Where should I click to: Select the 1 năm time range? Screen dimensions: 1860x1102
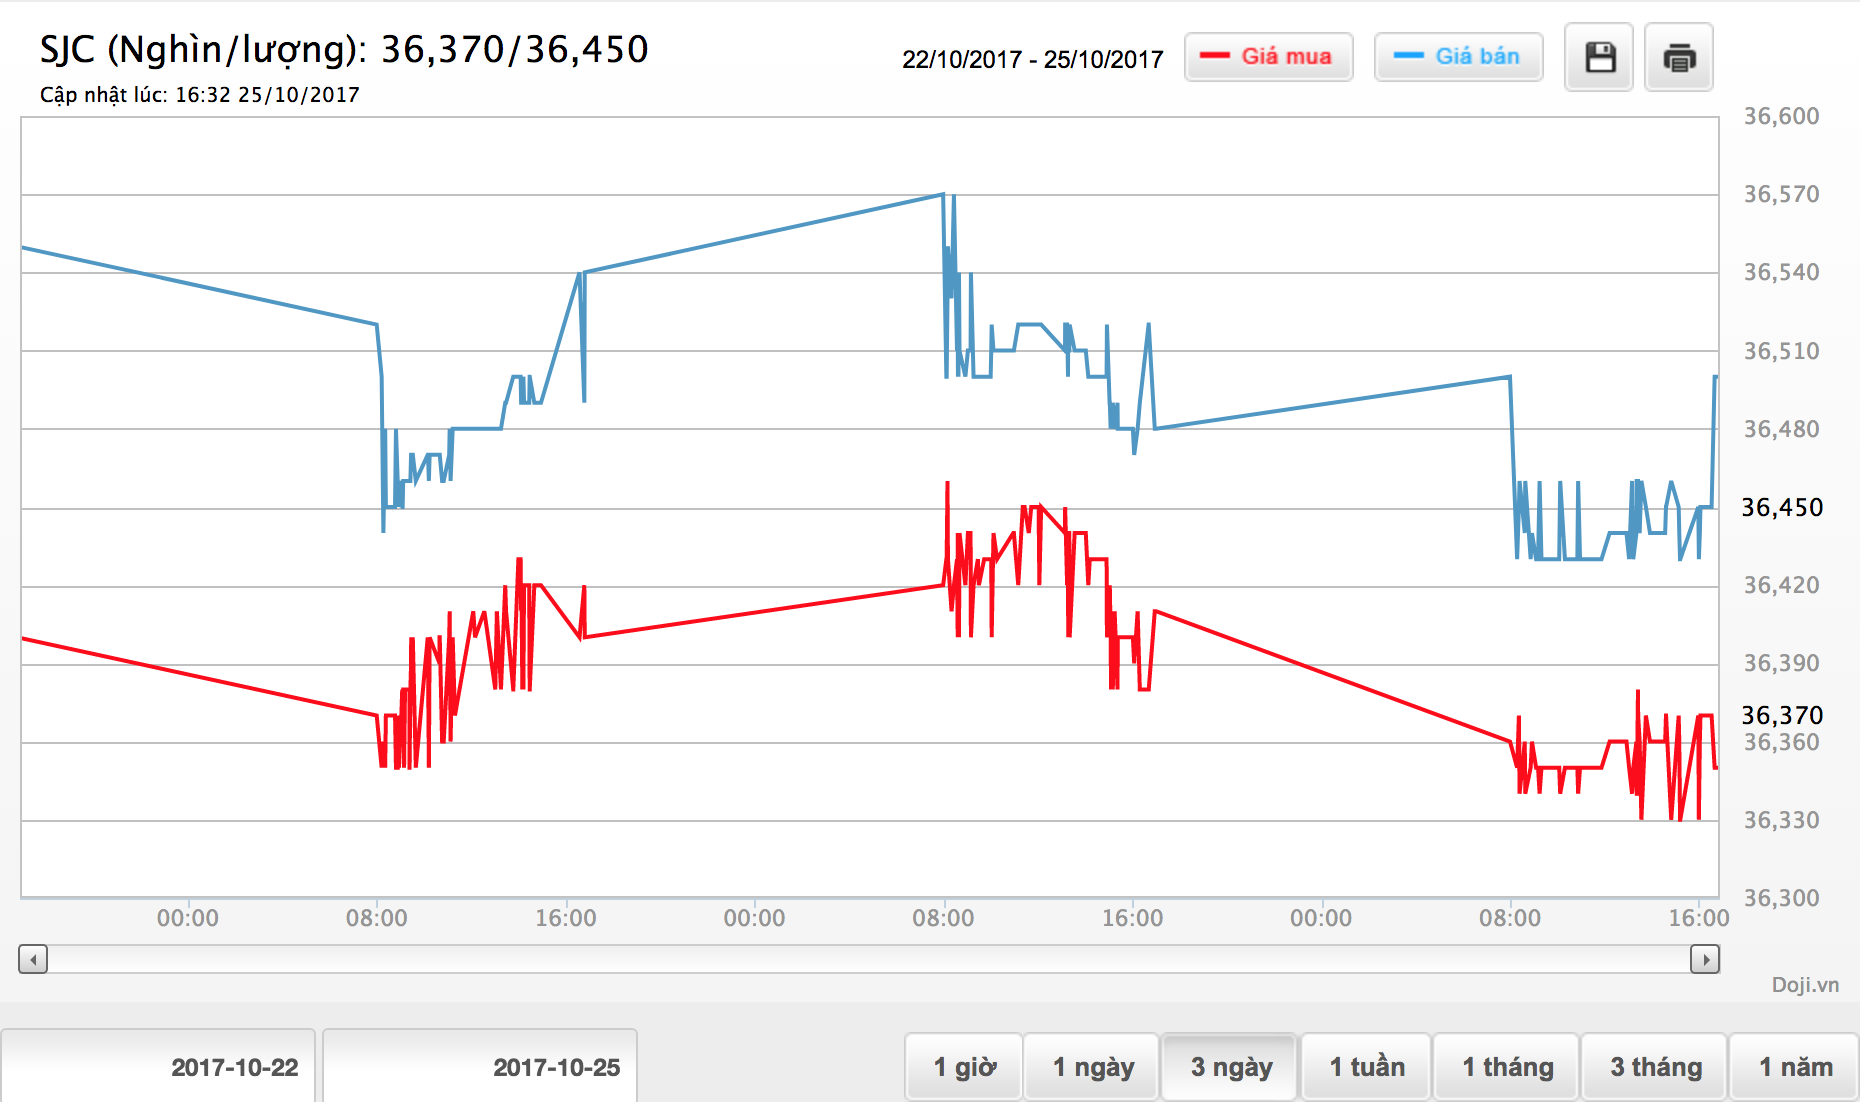(1795, 1067)
